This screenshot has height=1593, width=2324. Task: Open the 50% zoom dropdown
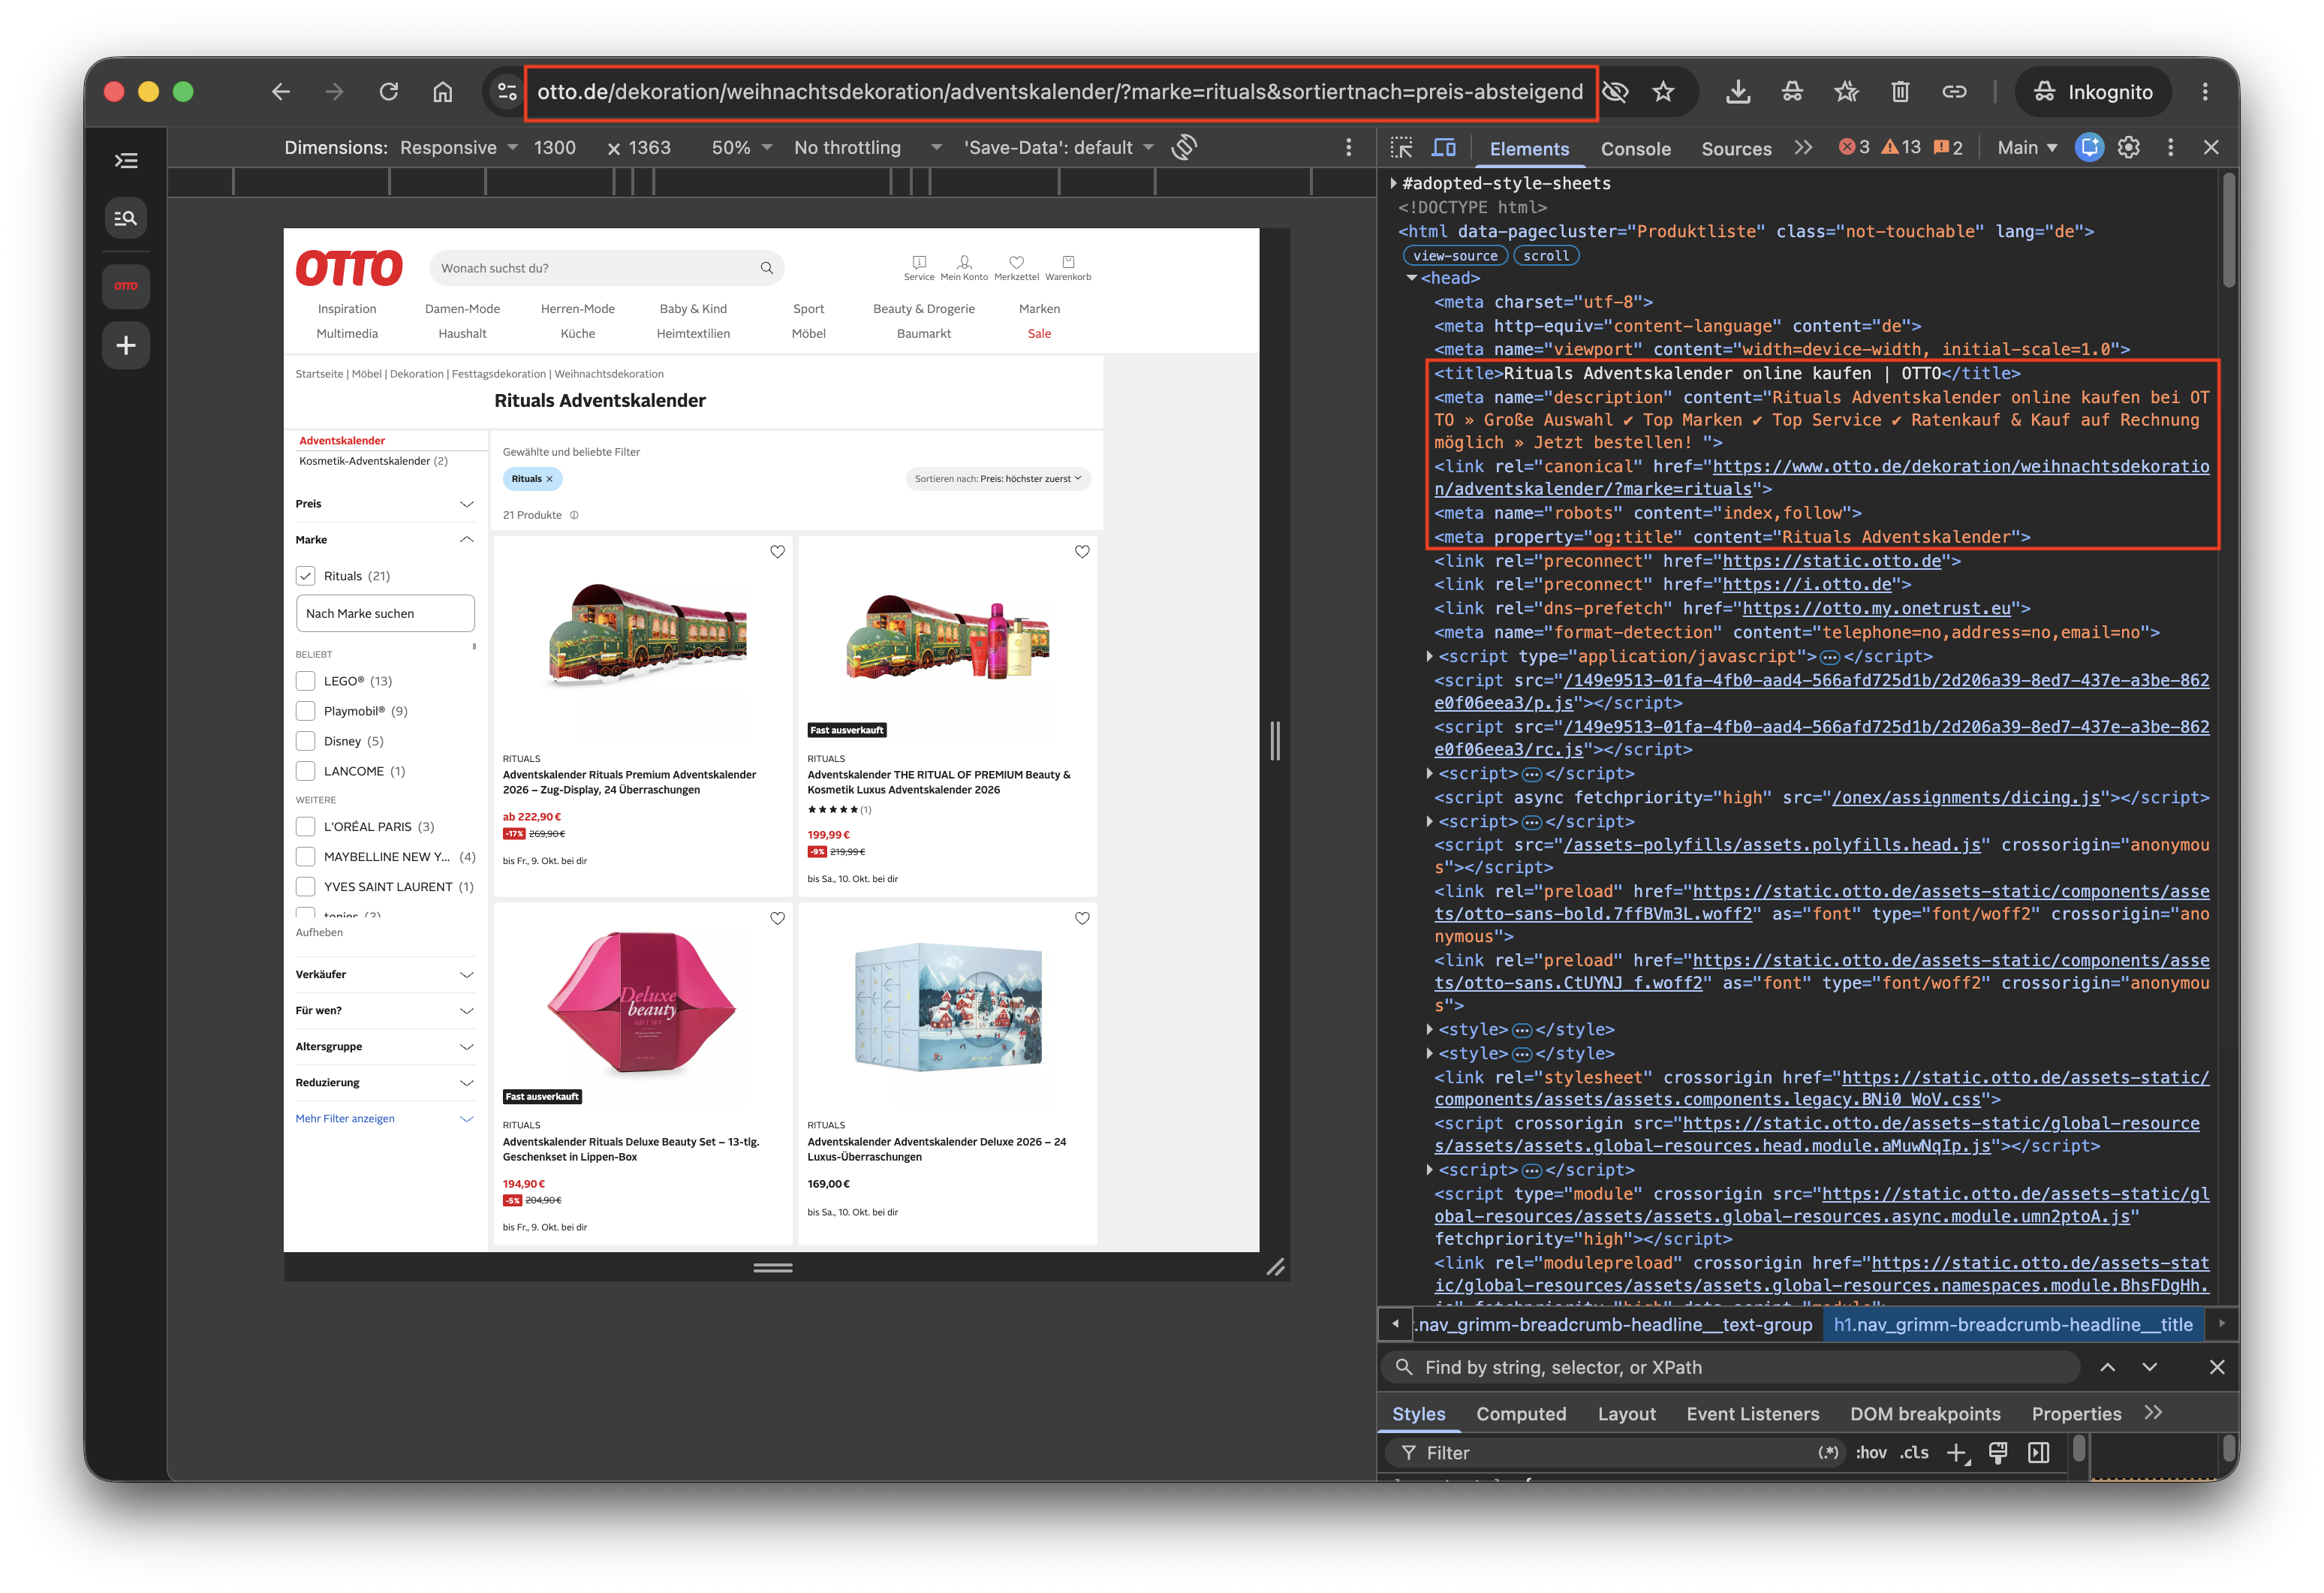point(742,148)
